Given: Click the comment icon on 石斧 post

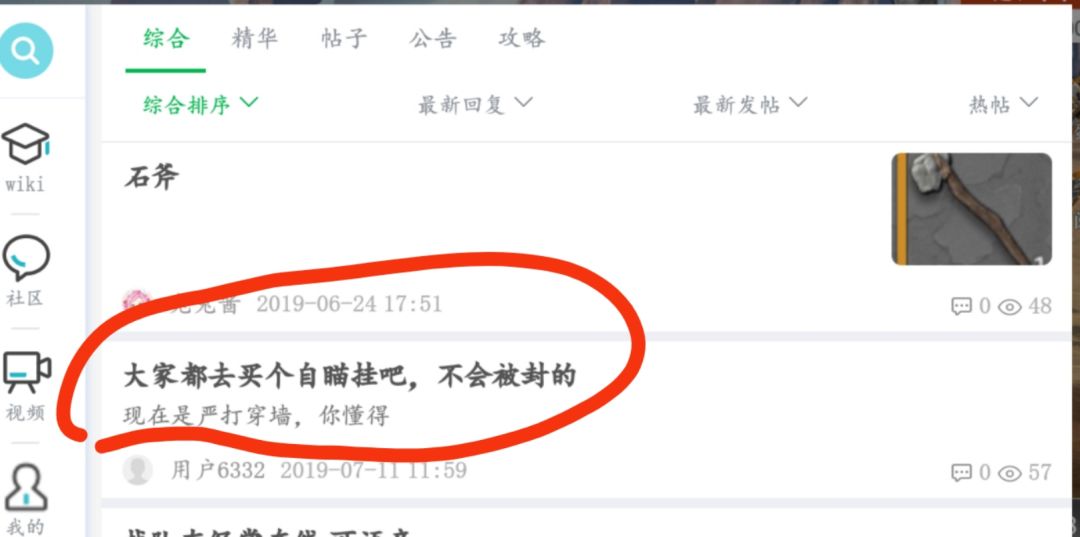Looking at the screenshot, I should click(x=961, y=306).
